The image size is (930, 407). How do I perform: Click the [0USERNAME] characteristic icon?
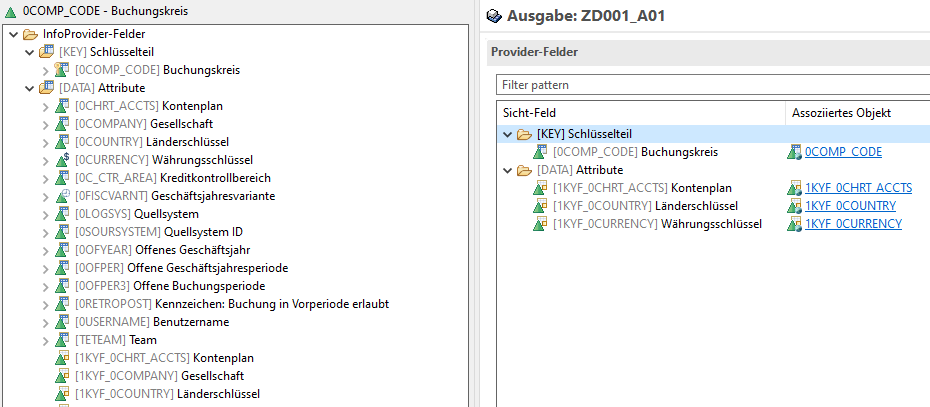point(62,322)
